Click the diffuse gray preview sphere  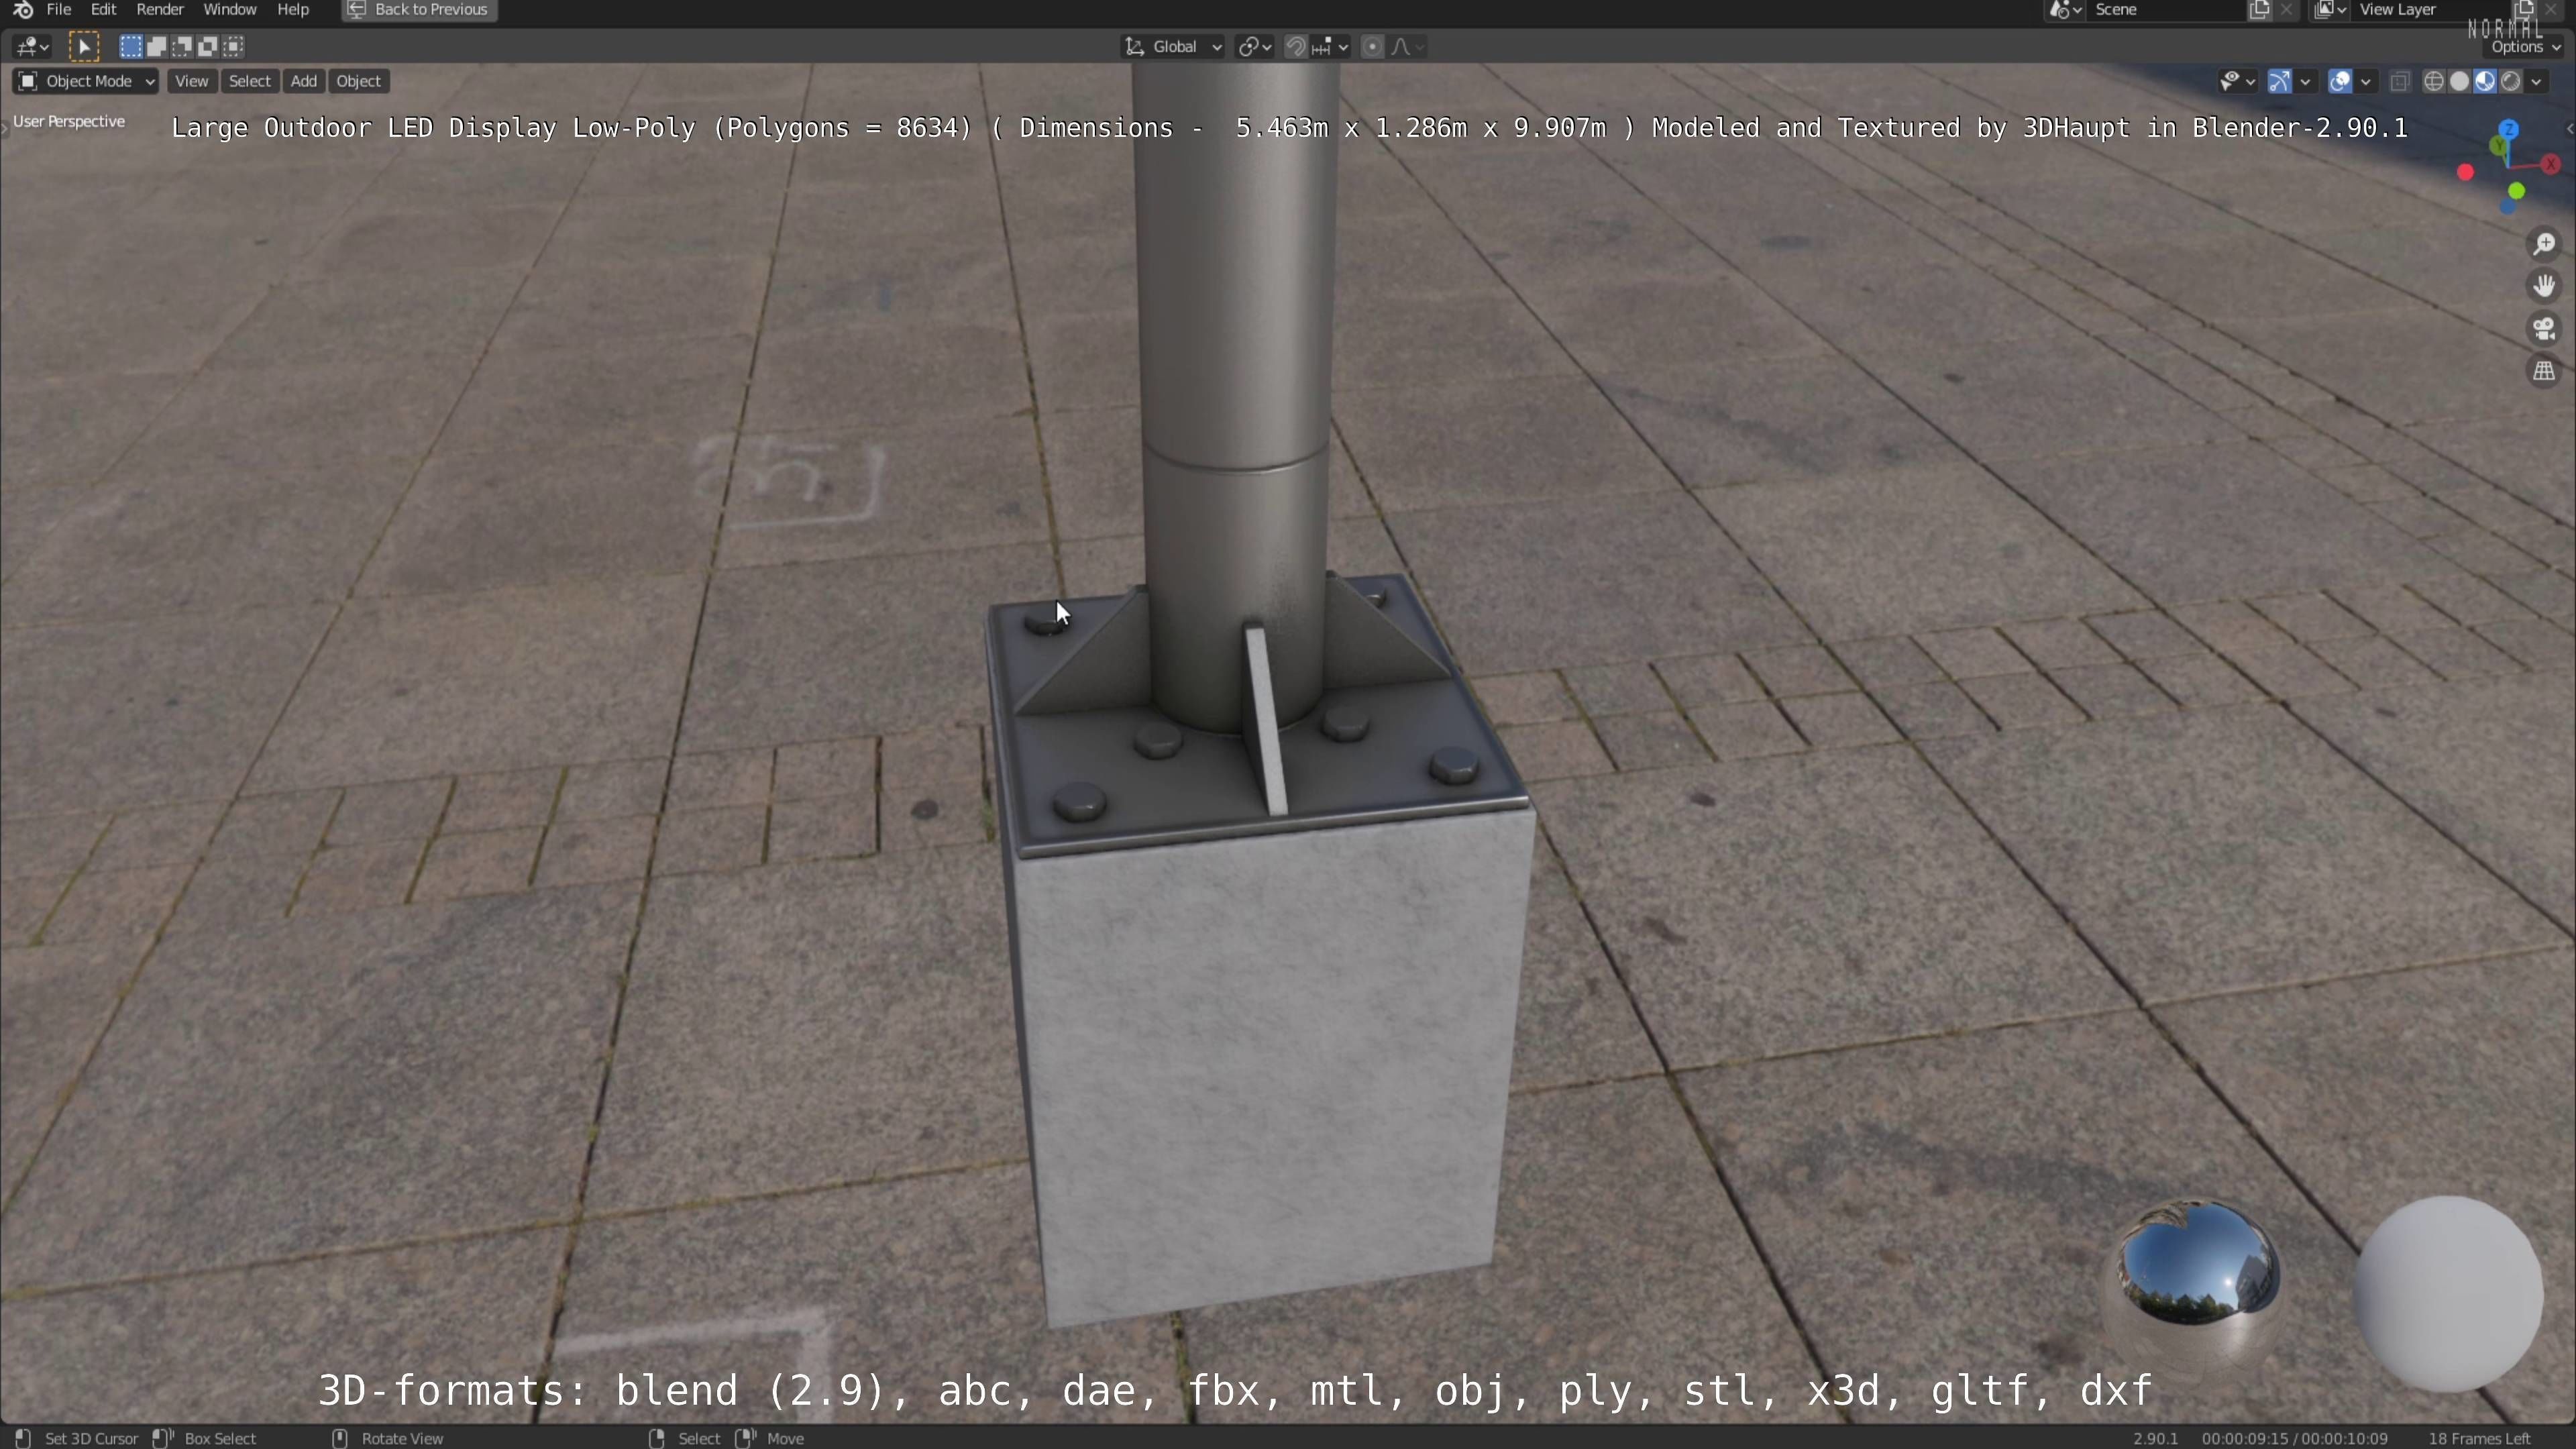[x=2448, y=1293]
